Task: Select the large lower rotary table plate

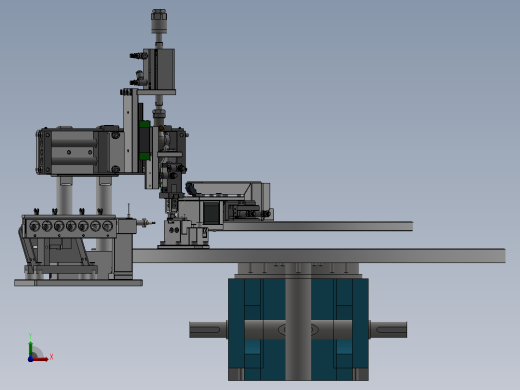Action: click(x=319, y=256)
